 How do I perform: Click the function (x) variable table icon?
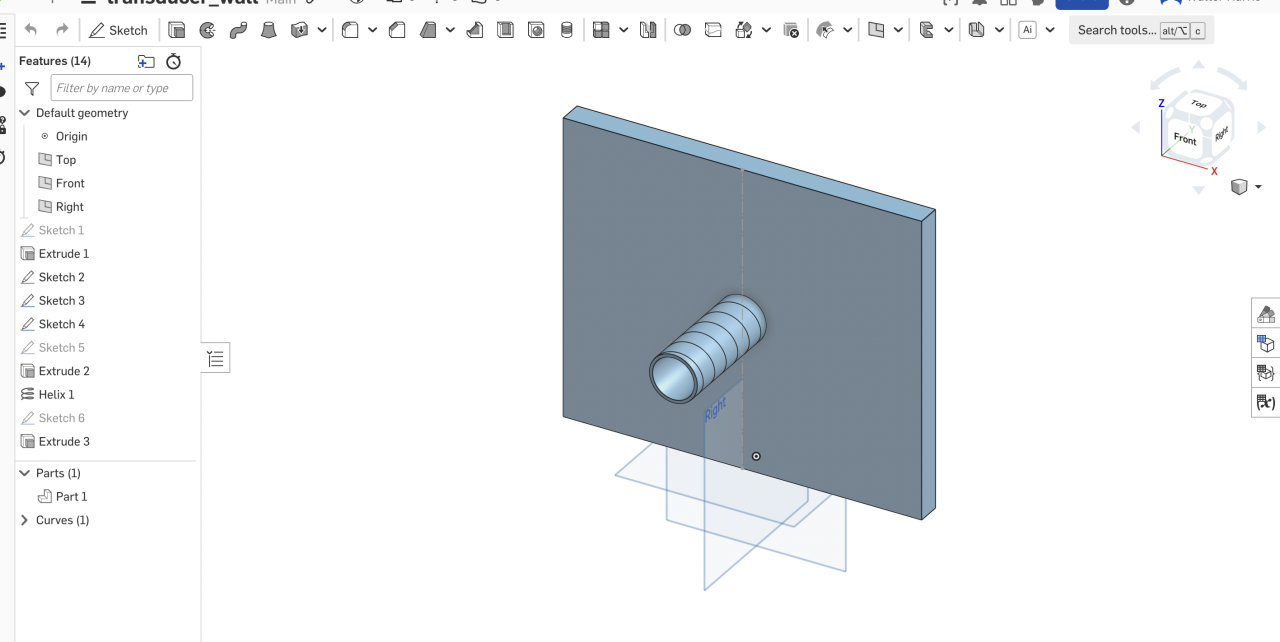1266,403
